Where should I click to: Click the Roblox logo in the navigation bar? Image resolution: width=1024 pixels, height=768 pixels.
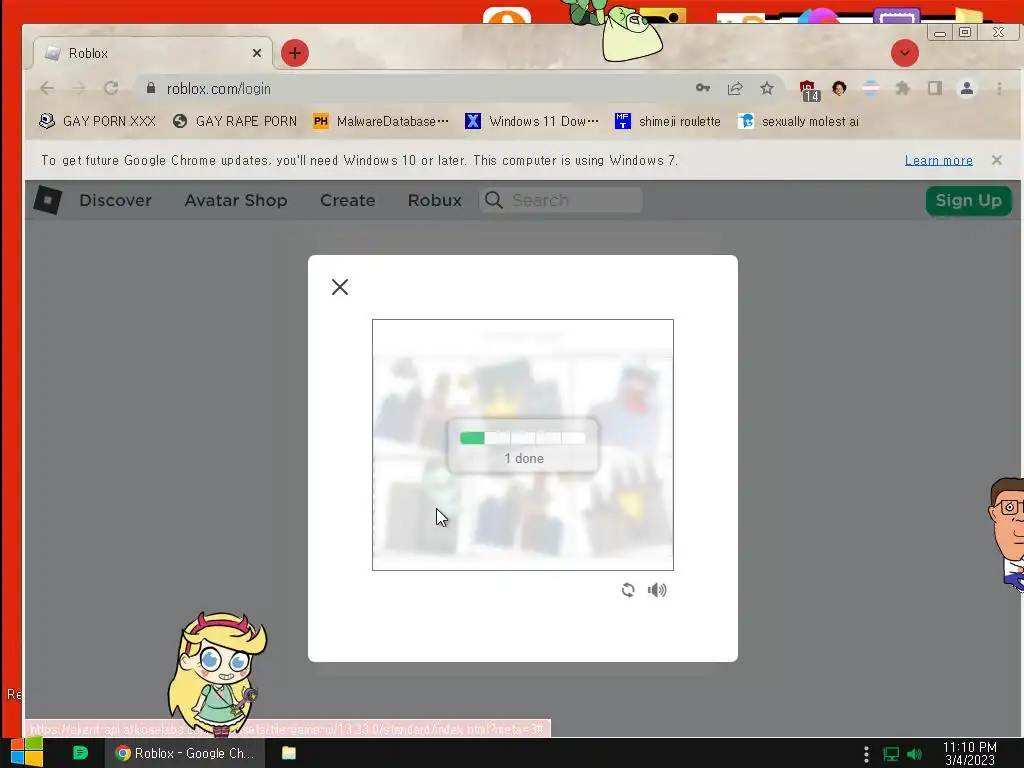click(48, 200)
